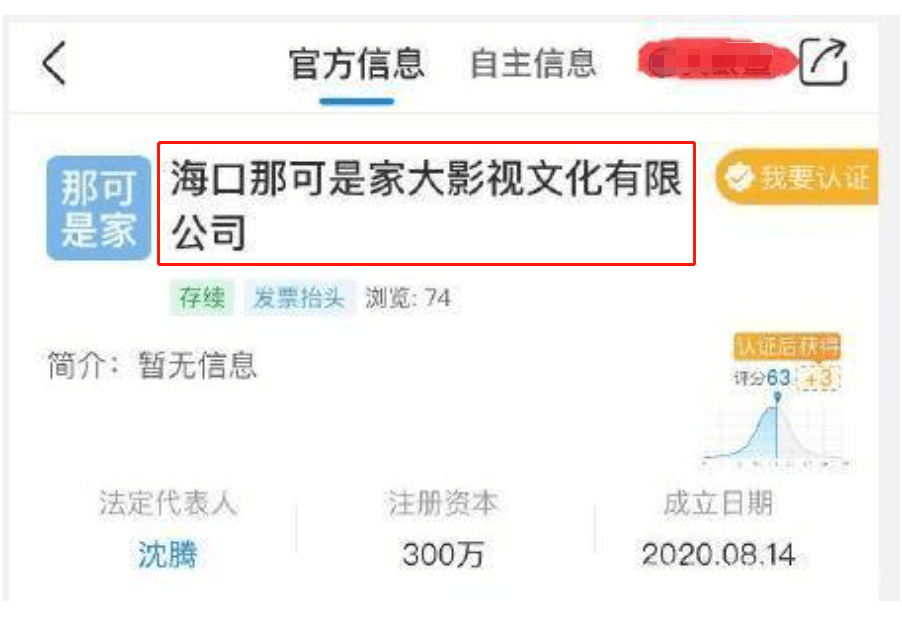The width and height of the screenshot is (902, 621).
Task: Tap the 成立日期 2020.08.14 field
Action: [718, 529]
